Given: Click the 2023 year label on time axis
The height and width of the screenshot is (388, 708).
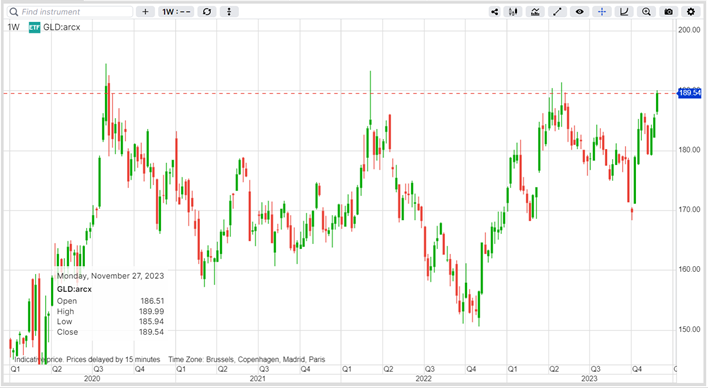Looking at the screenshot, I should coord(589,379).
